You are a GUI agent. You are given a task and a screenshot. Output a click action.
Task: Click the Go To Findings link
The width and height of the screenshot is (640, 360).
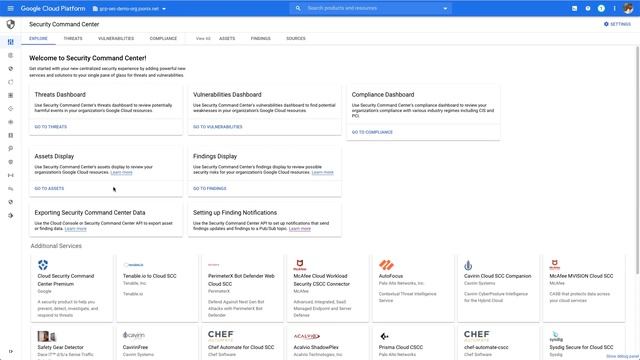[x=209, y=189]
